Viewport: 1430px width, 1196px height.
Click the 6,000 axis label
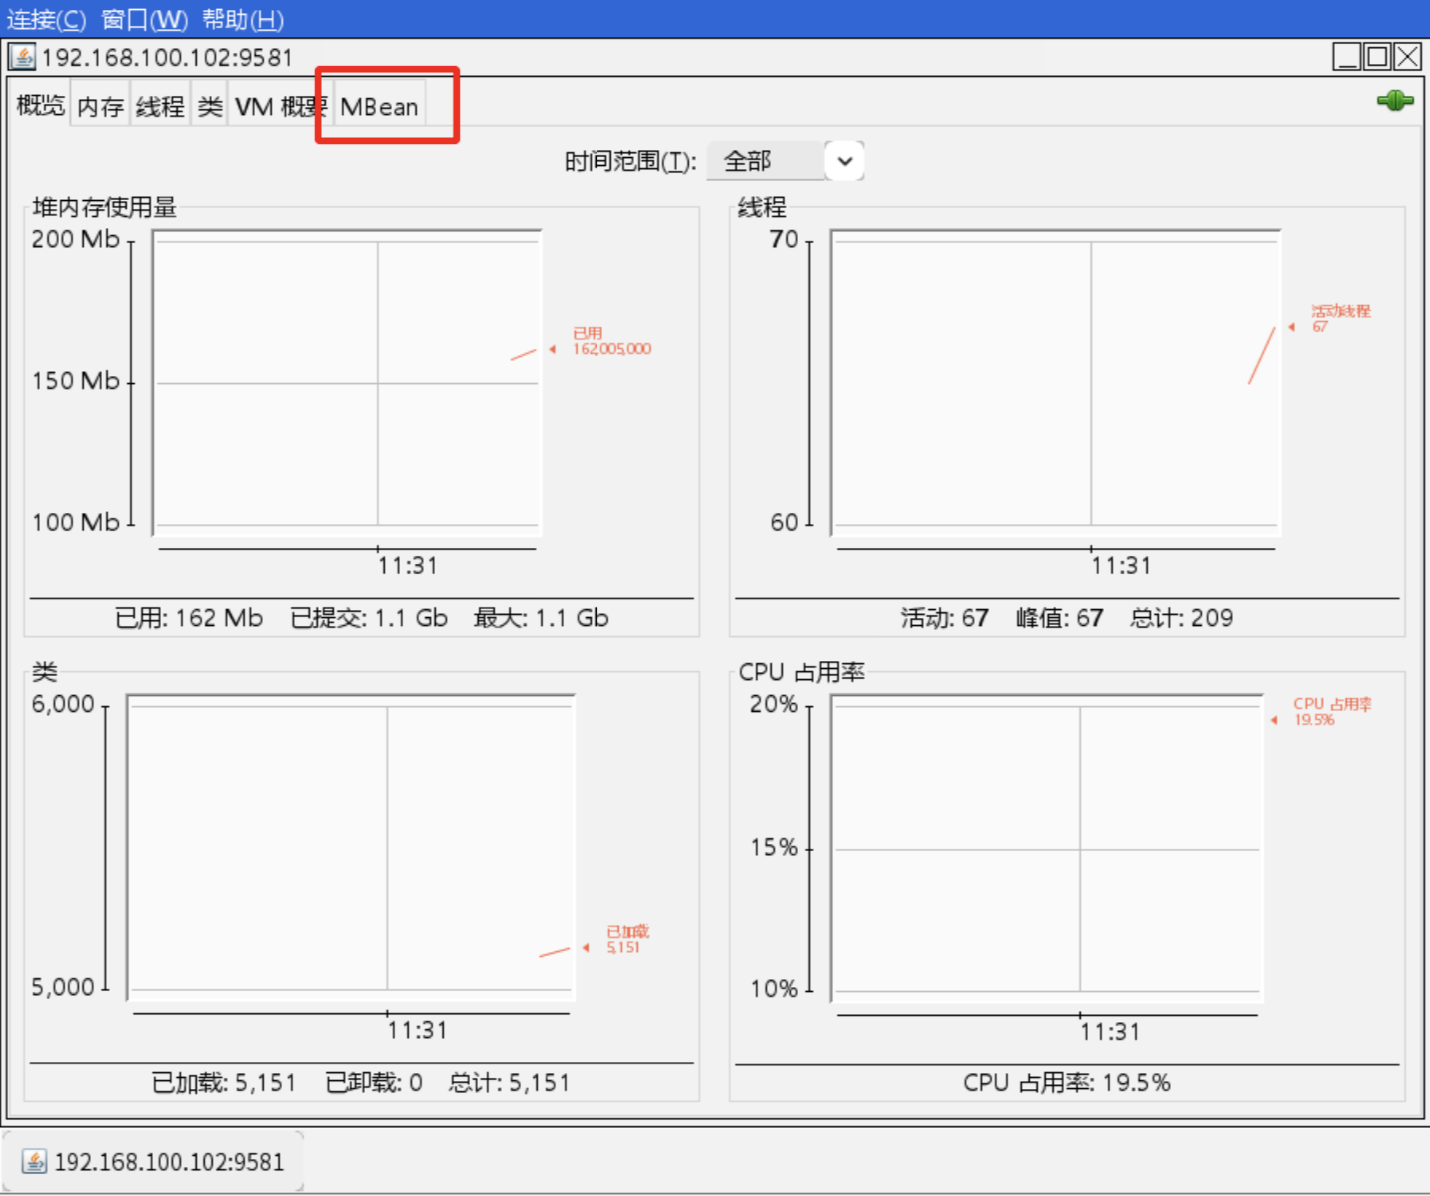tap(63, 704)
